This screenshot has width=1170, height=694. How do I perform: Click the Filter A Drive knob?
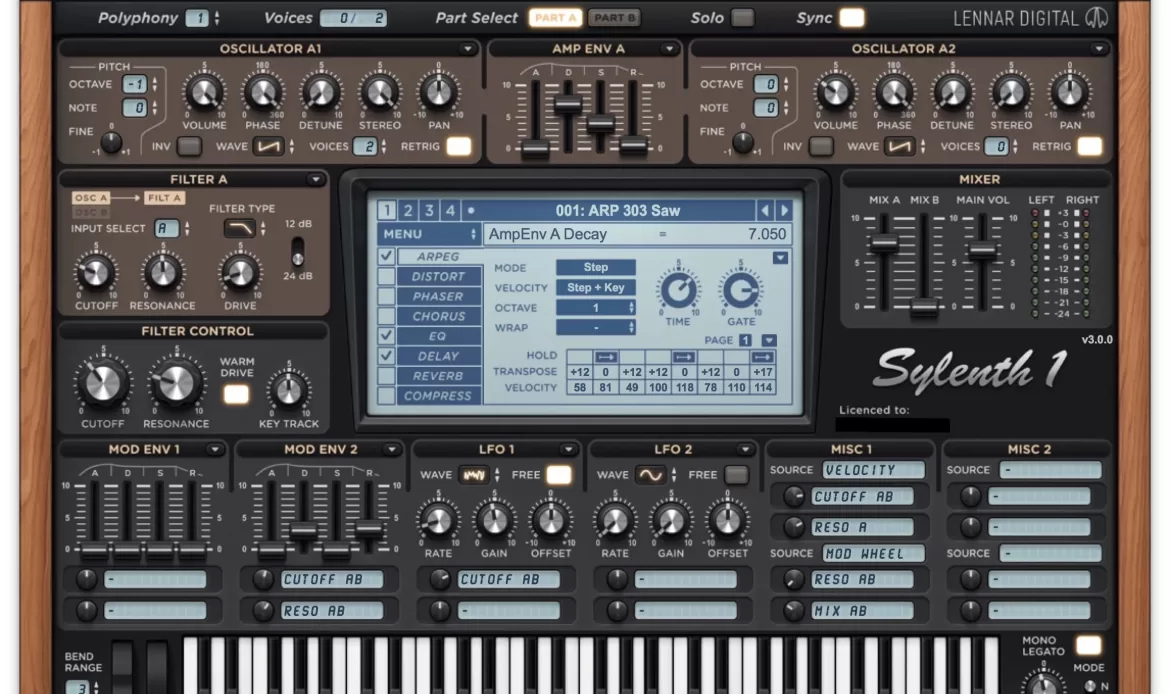click(x=240, y=273)
